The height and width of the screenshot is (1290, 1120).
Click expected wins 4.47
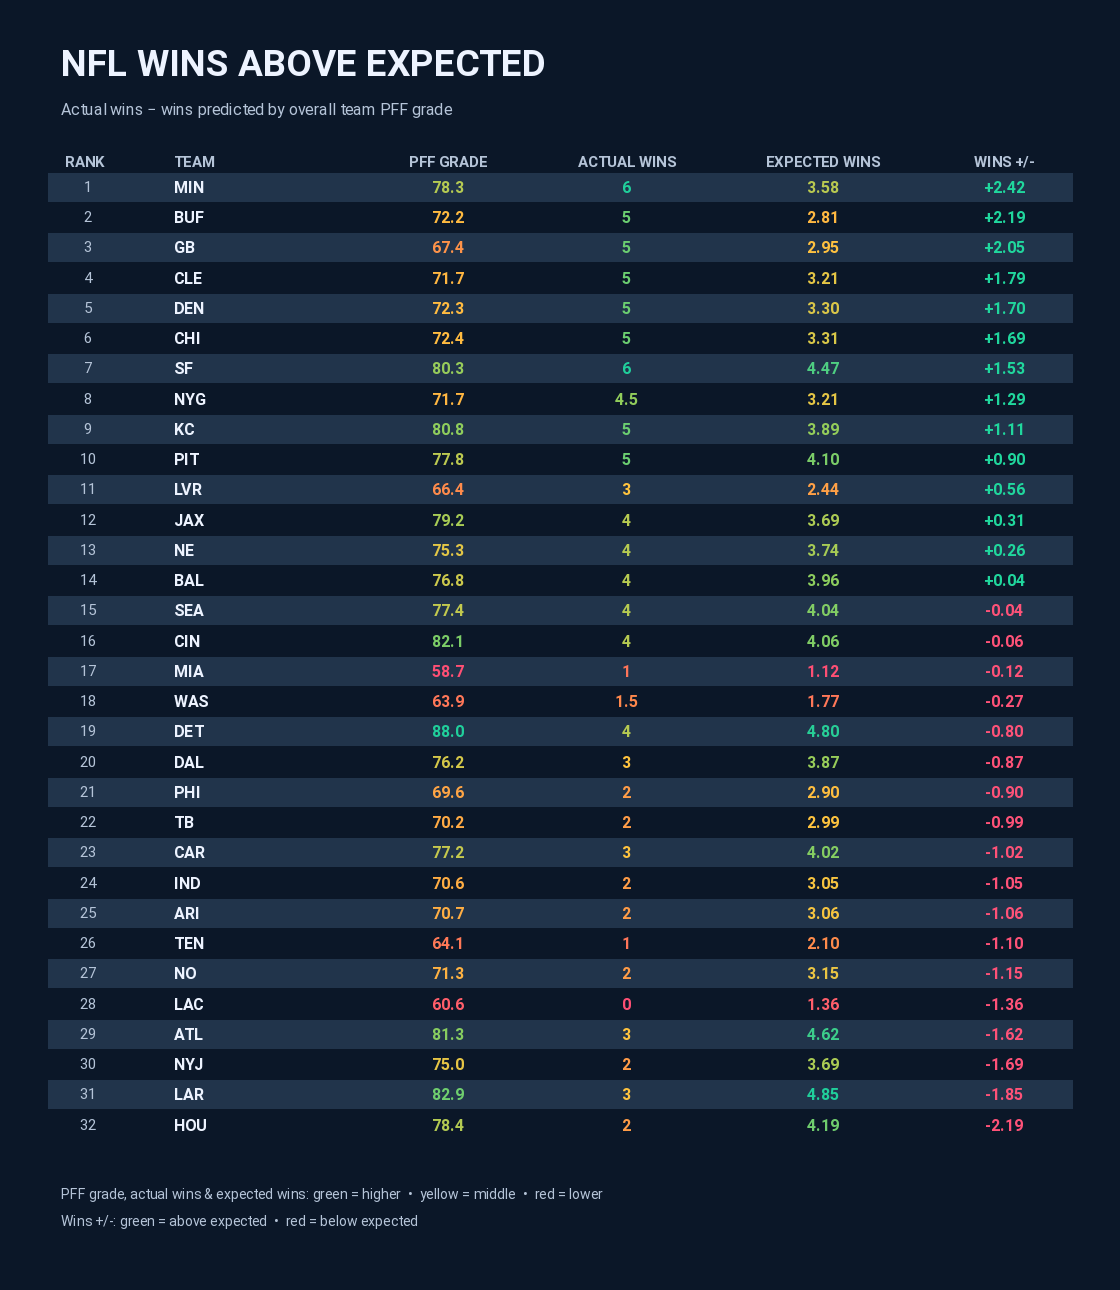pyautogui.click(x=823, y=368)
